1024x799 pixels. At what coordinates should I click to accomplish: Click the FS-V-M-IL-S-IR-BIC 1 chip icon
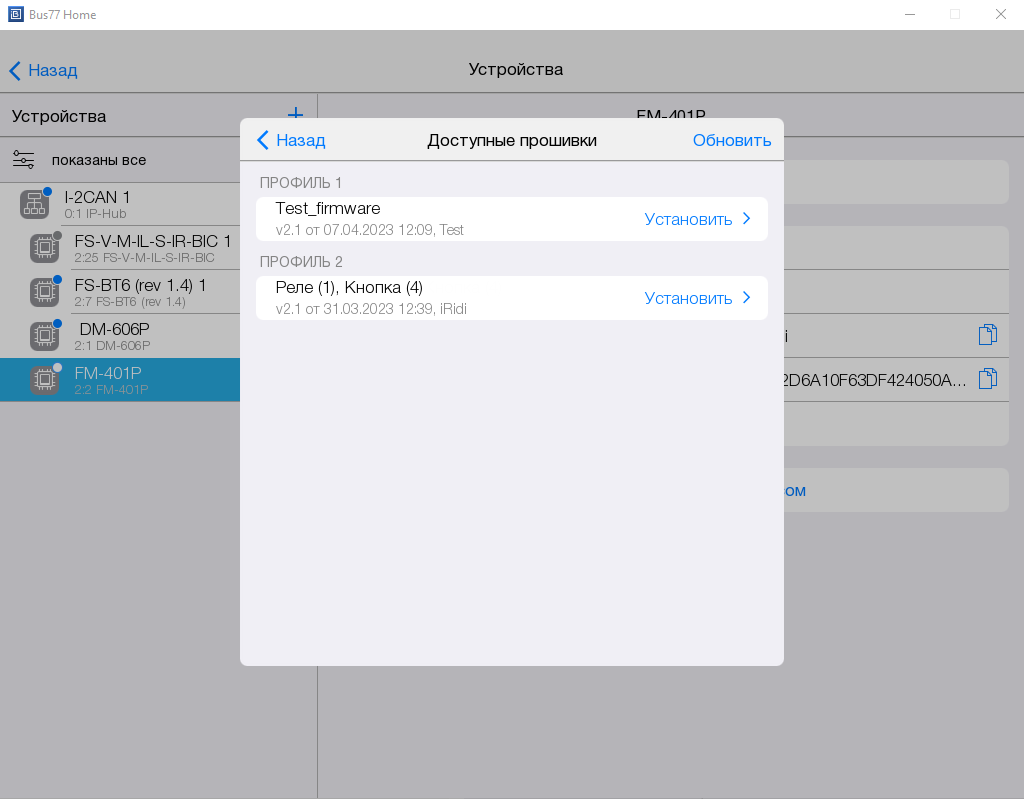click(x=44, y=248)
